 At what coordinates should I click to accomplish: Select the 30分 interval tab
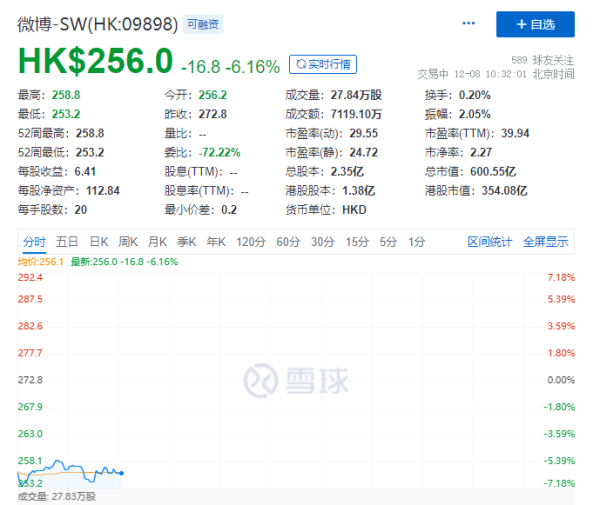pos(323,242)
